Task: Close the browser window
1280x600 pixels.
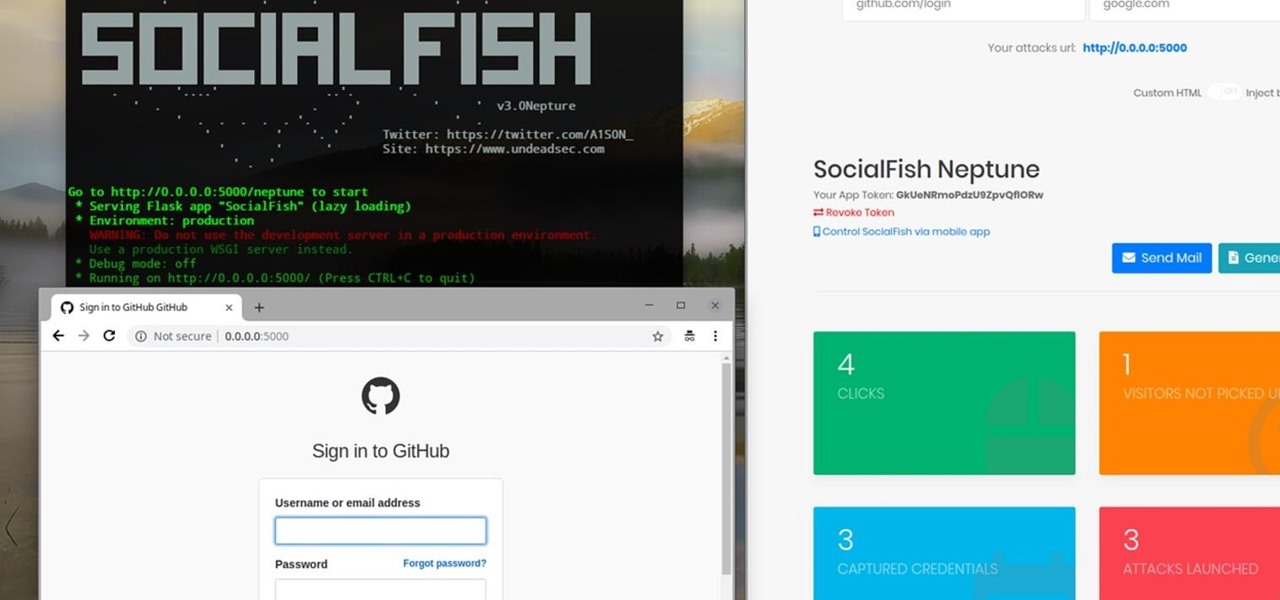Action: point(714,305)
